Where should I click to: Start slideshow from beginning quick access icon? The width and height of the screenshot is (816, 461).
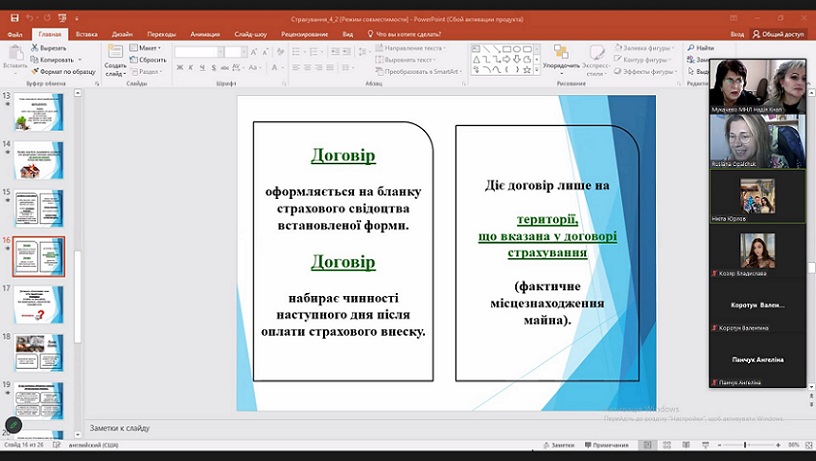(62, 18)
